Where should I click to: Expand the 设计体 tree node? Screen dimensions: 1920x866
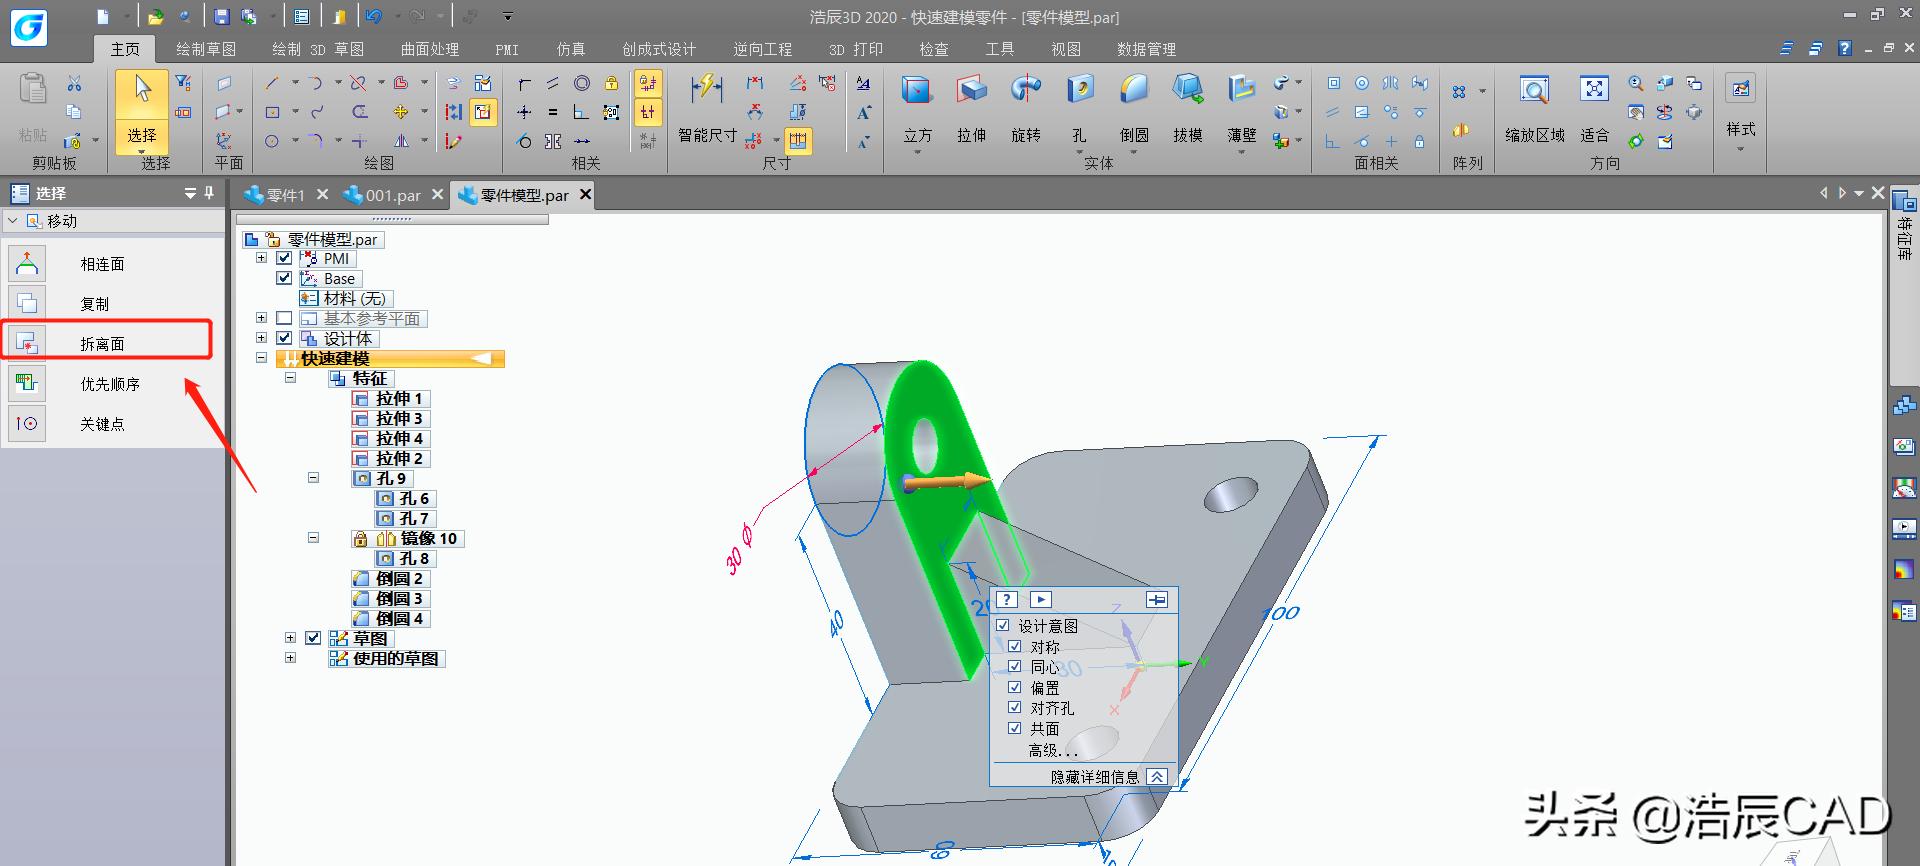click(x=261, y=338)
